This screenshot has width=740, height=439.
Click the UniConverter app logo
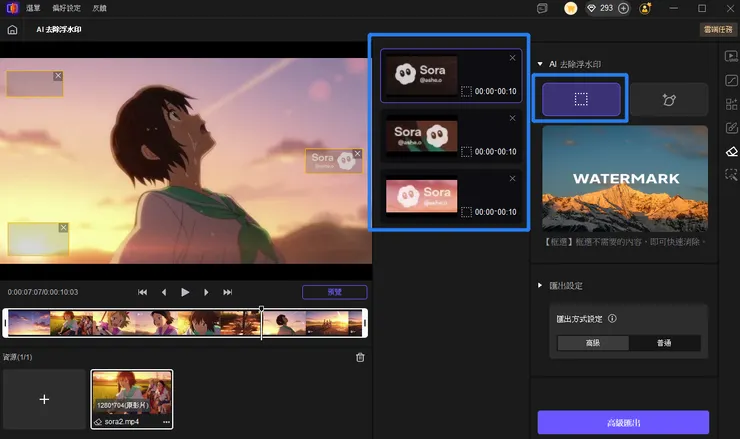(12, 8)
